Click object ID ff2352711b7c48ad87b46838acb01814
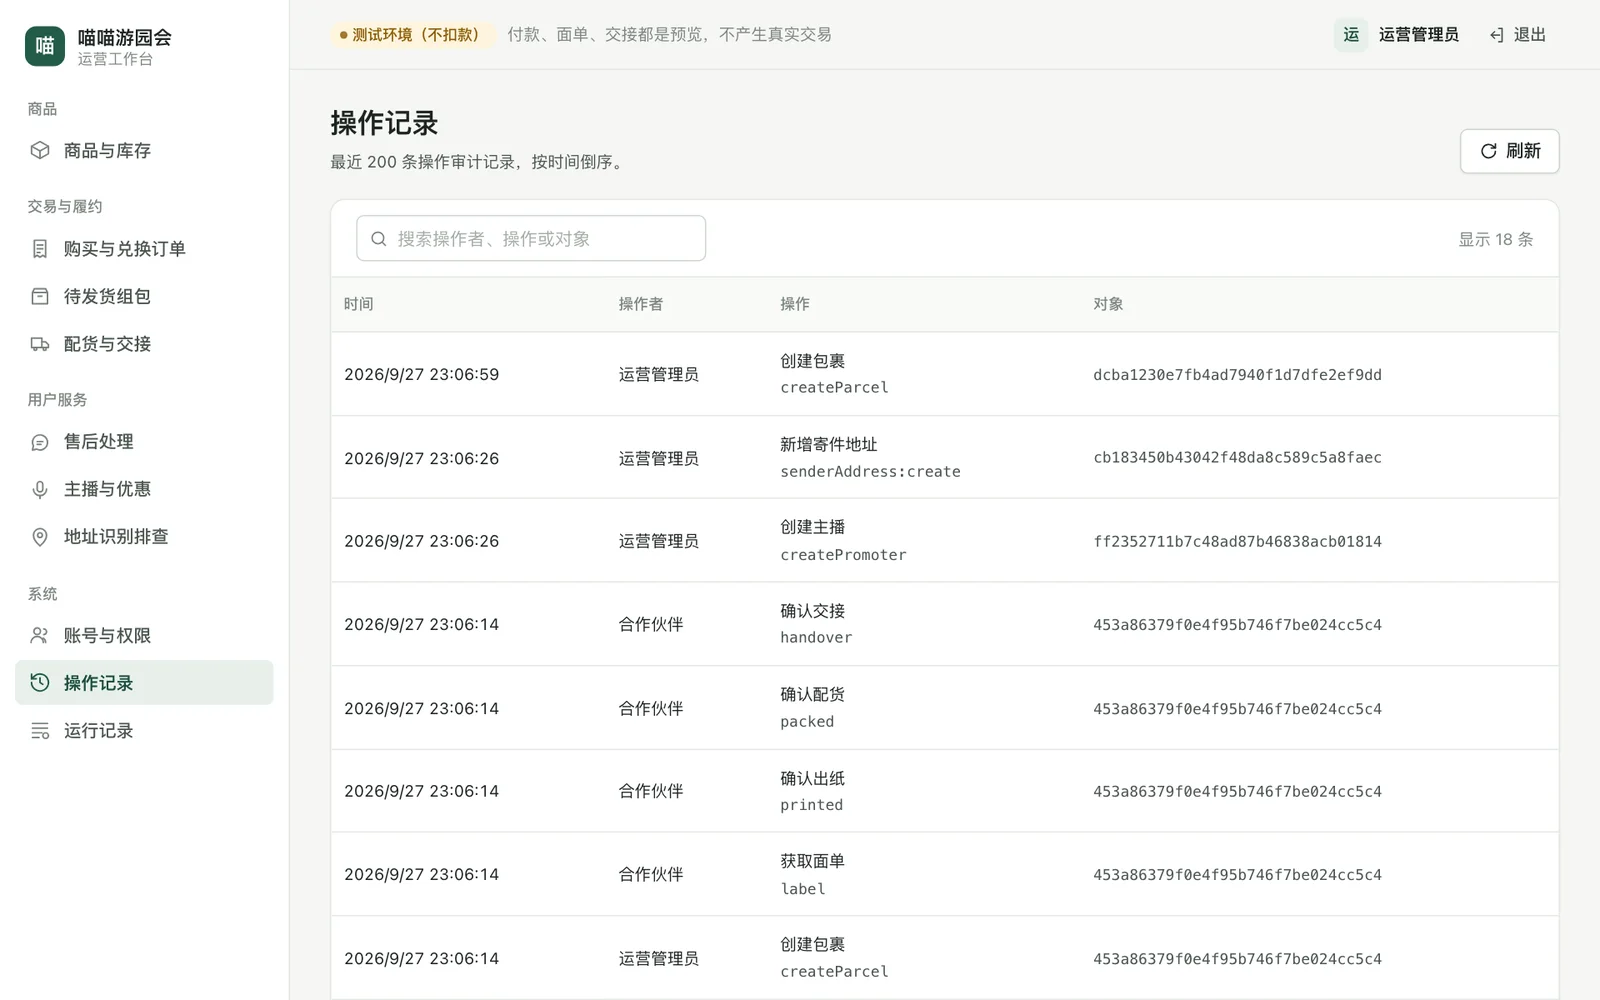 pos(1237,541)
